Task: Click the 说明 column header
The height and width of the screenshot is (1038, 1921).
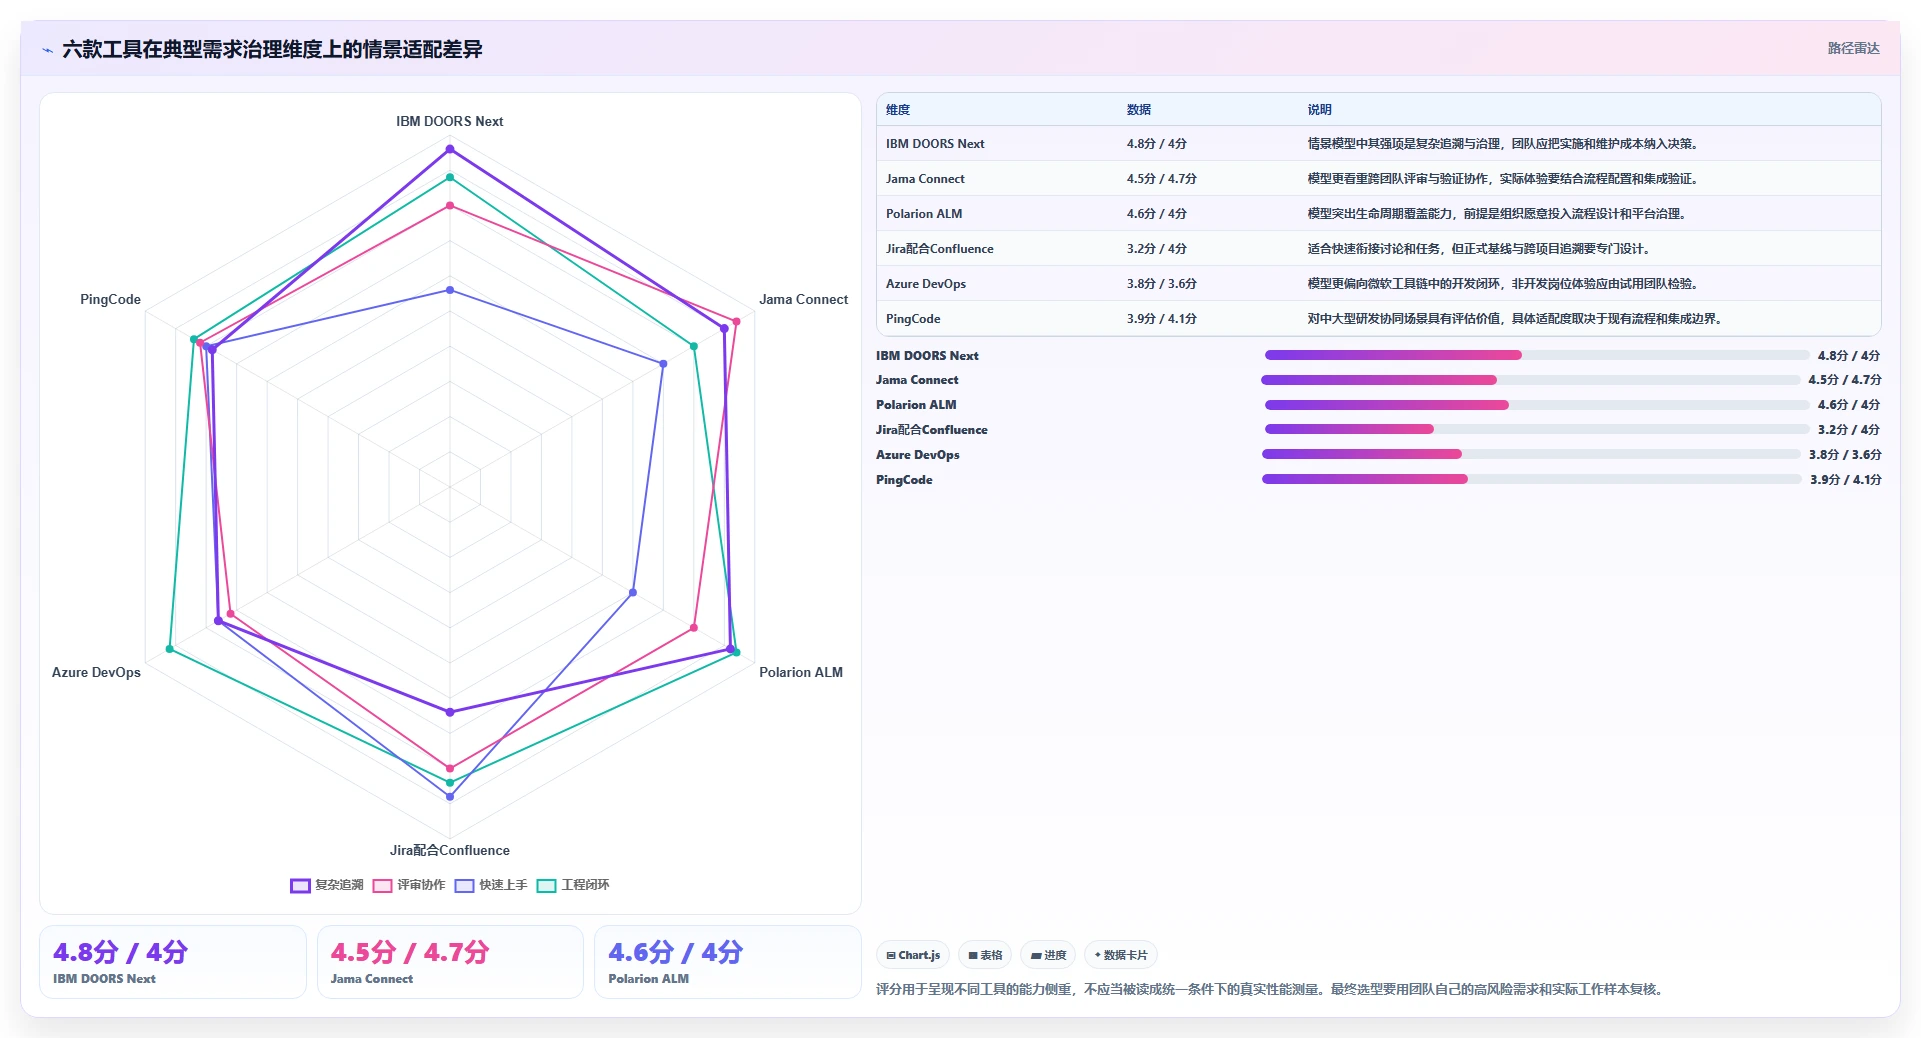Action: point(1320,110)
